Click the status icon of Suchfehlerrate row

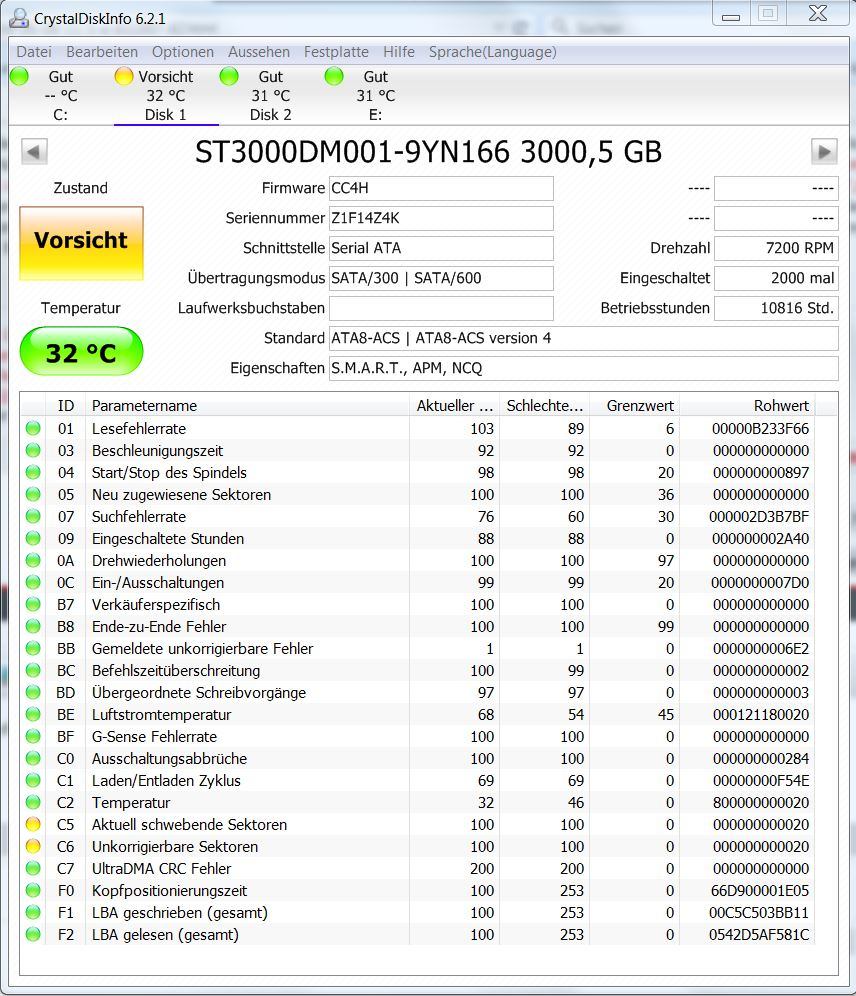coord(33,517)
